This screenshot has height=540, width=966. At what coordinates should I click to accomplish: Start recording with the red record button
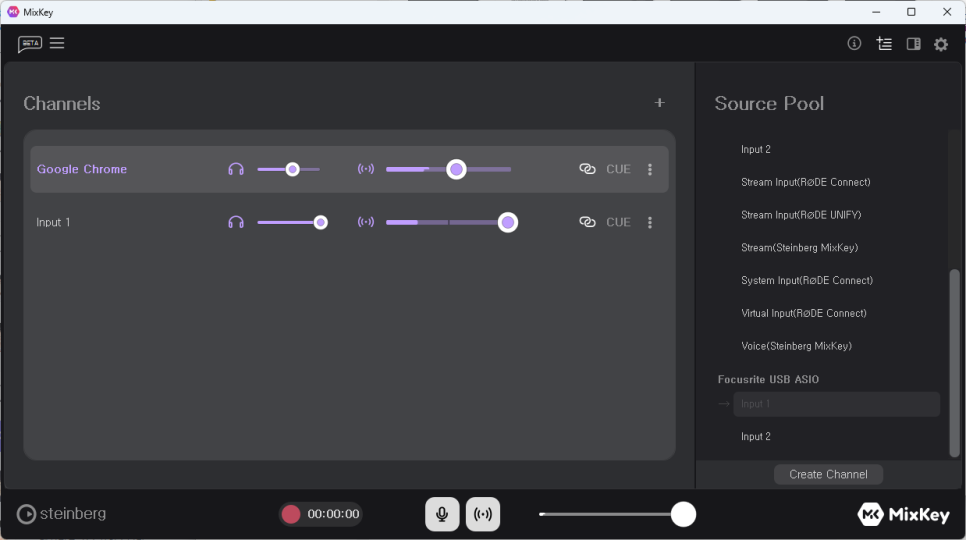tap(291, 514)
